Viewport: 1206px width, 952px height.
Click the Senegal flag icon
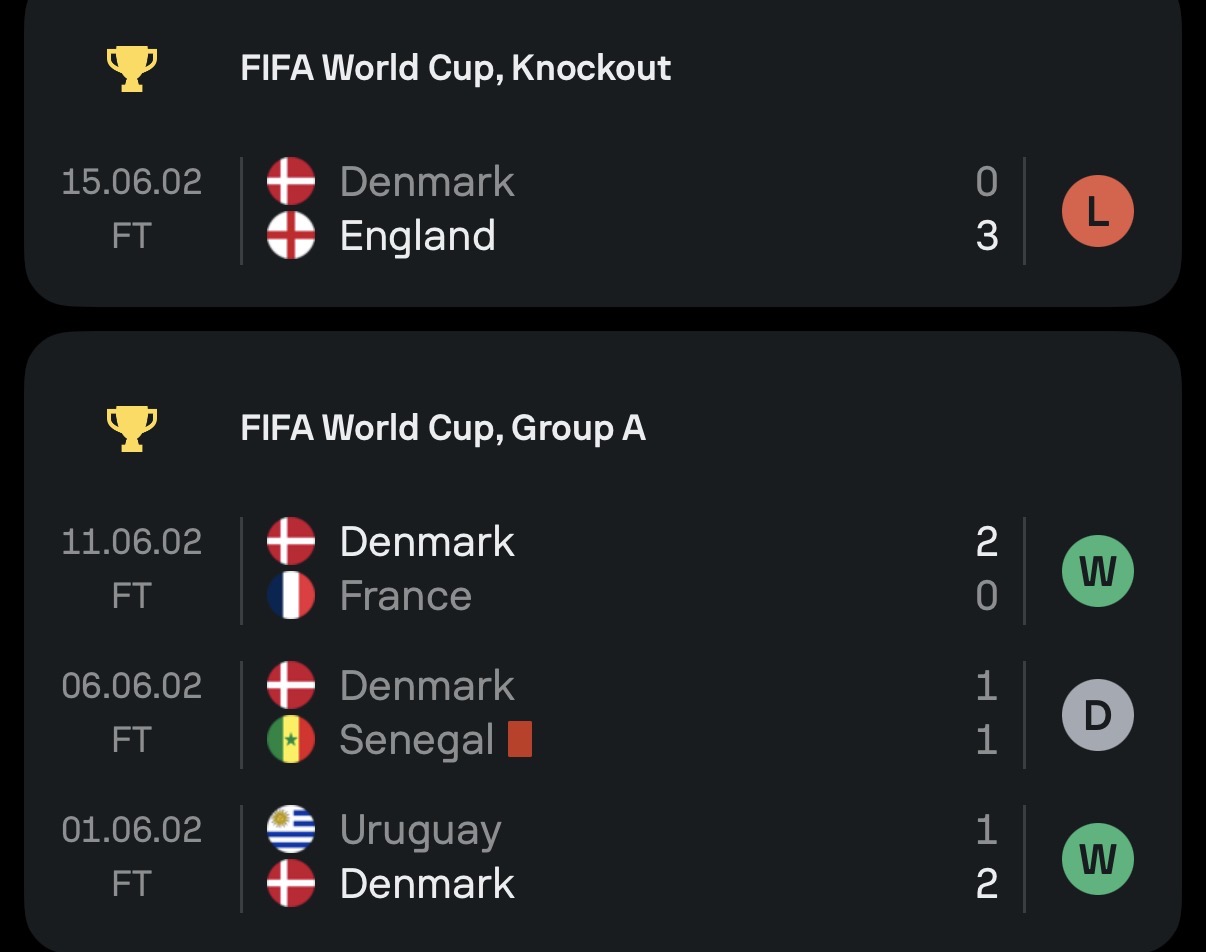pos(291,740)
